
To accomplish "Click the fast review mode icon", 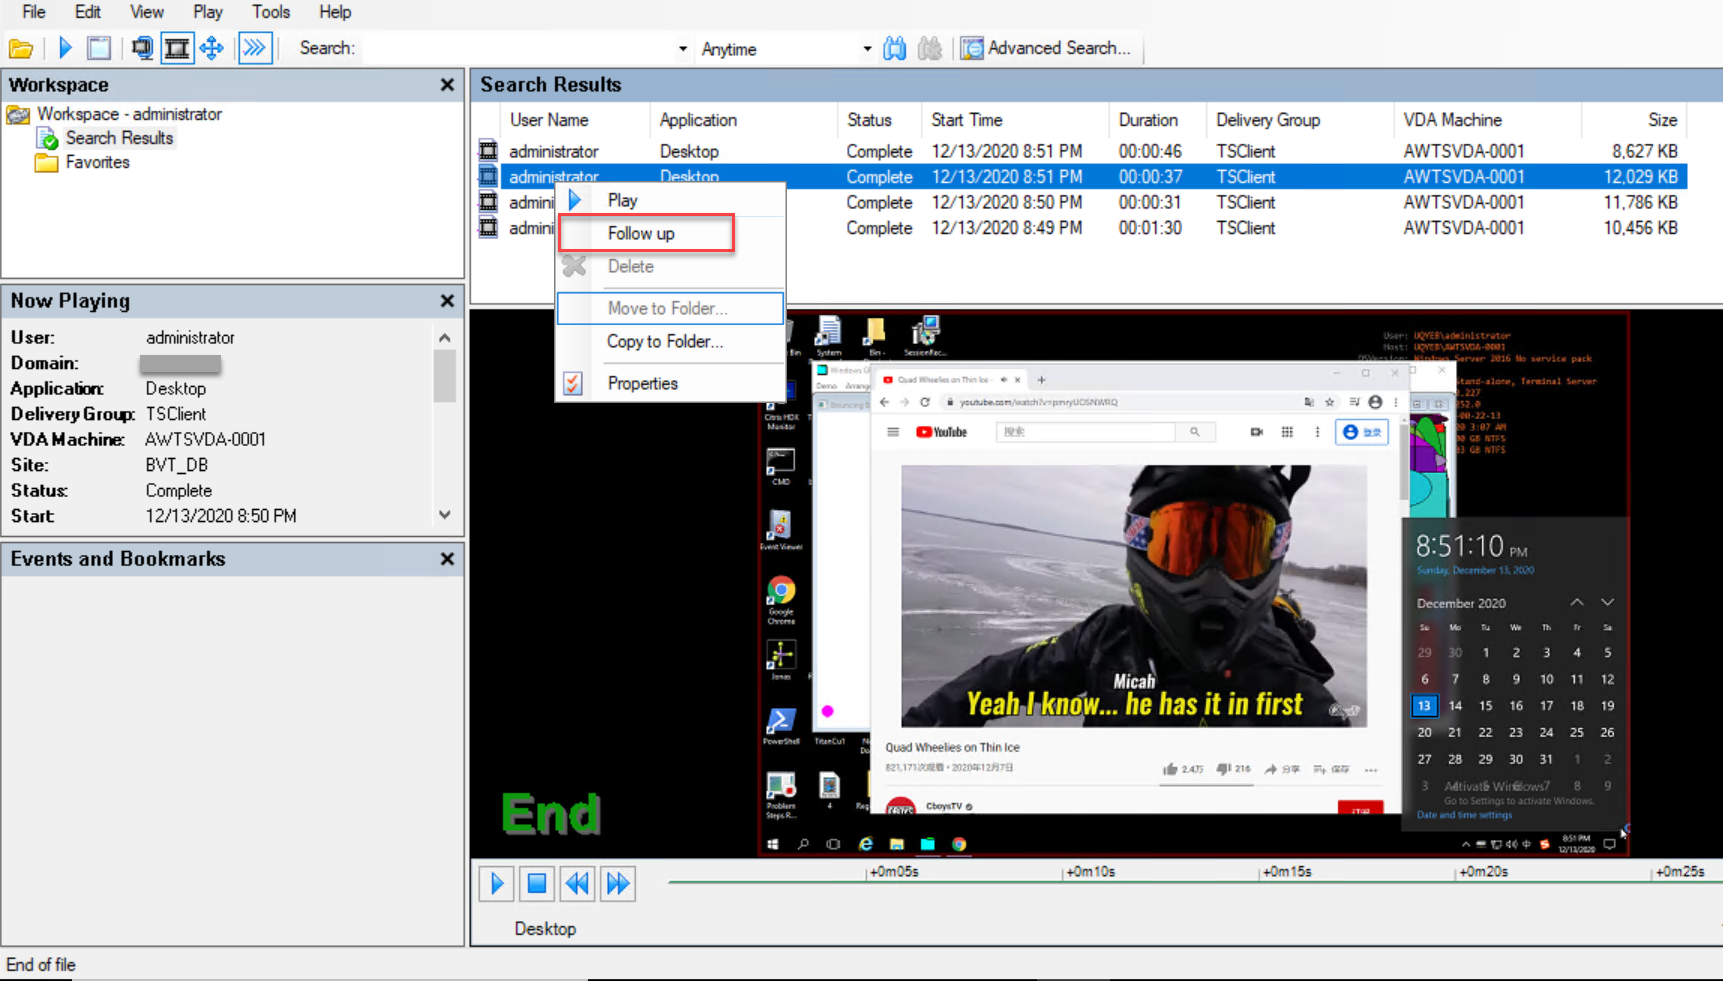I will tap(256, 48).
